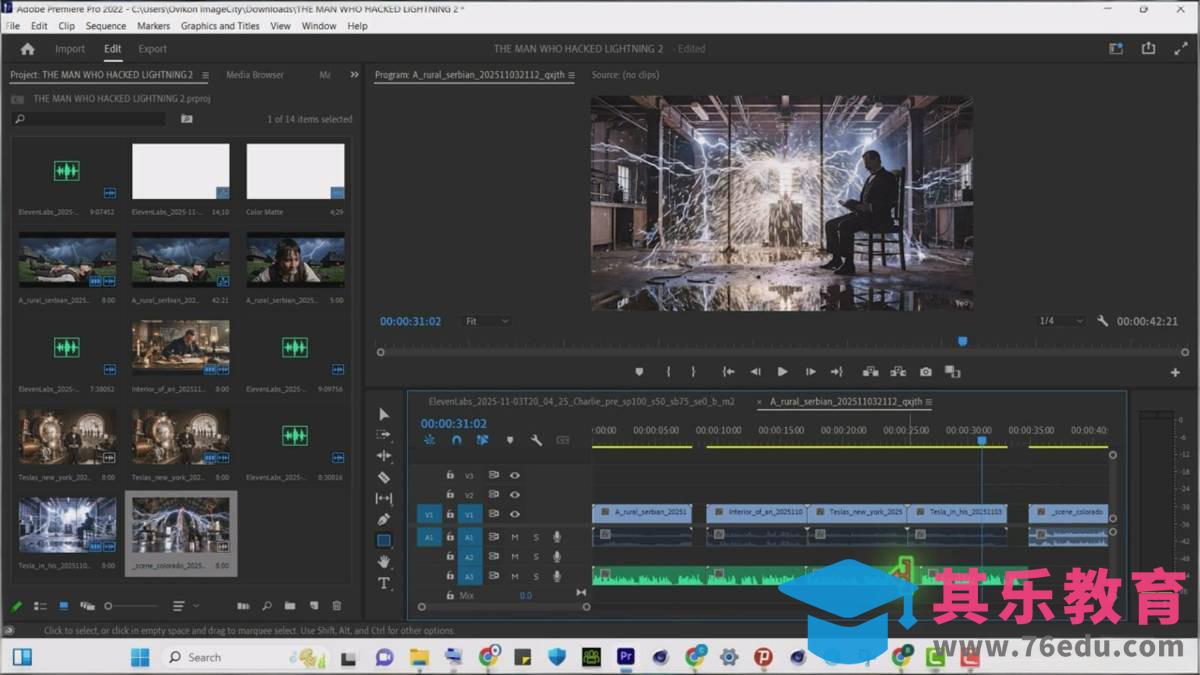Toggle the lock on track V2
Screen dimensions: 1200x675
click(450, 495)
